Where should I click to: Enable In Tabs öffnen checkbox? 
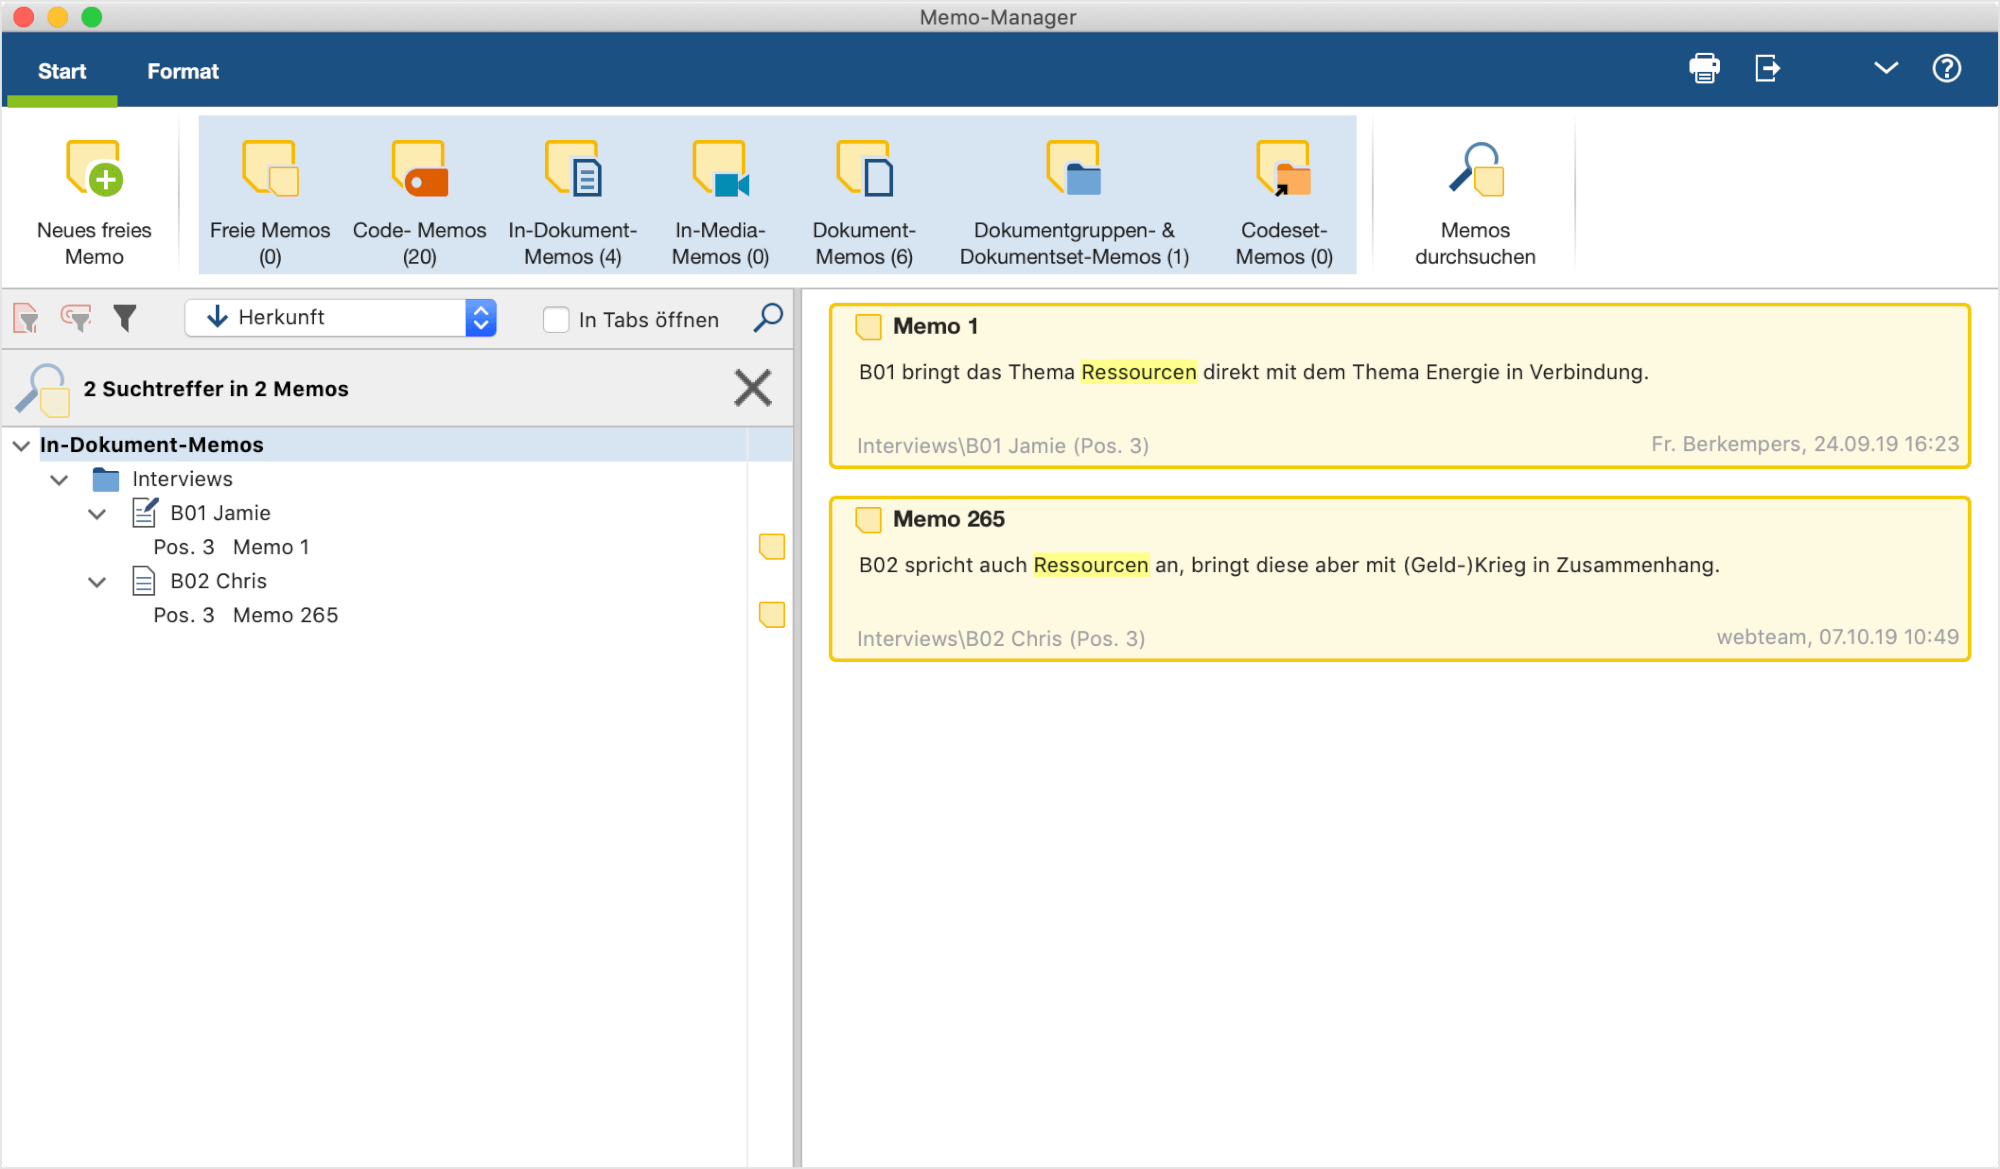(556, 320)
